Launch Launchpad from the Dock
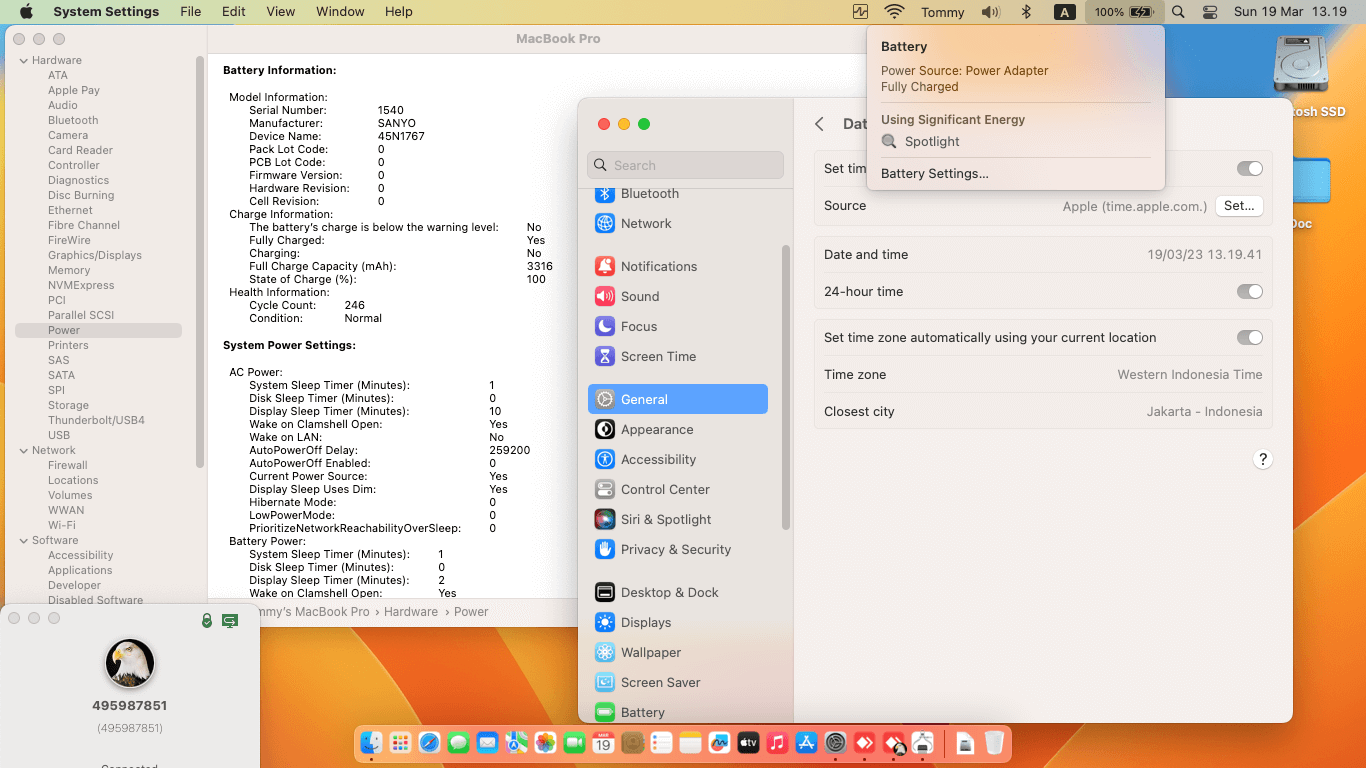This screenshot has height=768, width=1366. 400,743
